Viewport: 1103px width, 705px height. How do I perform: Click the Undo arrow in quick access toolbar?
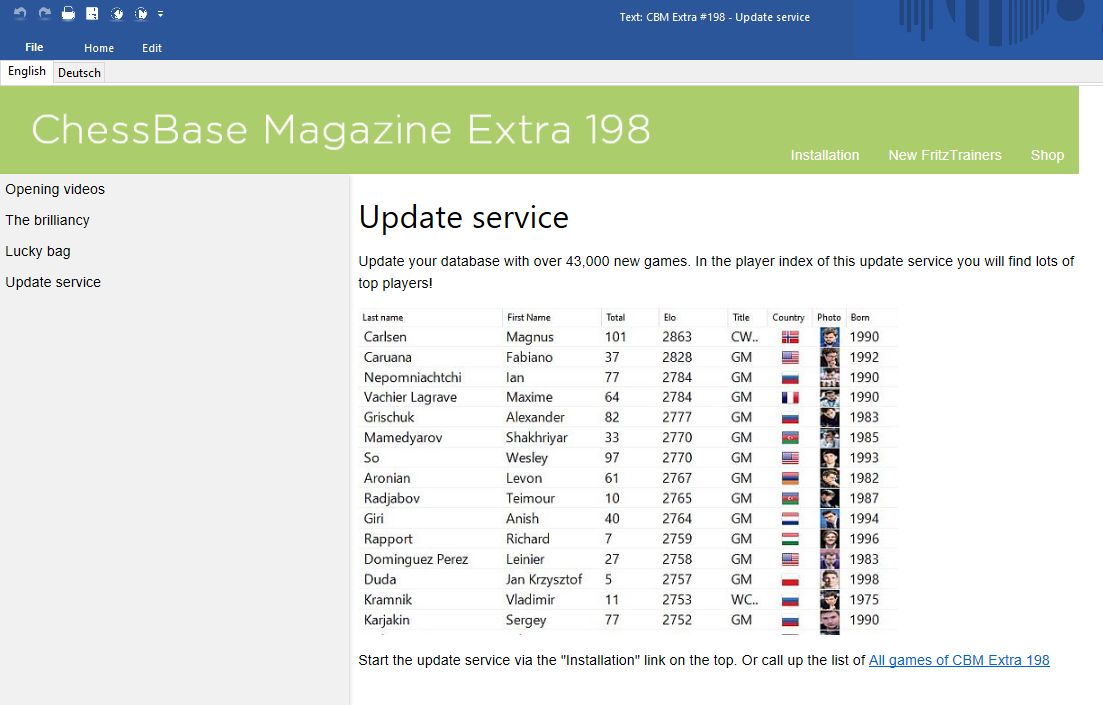coord(20,13)
